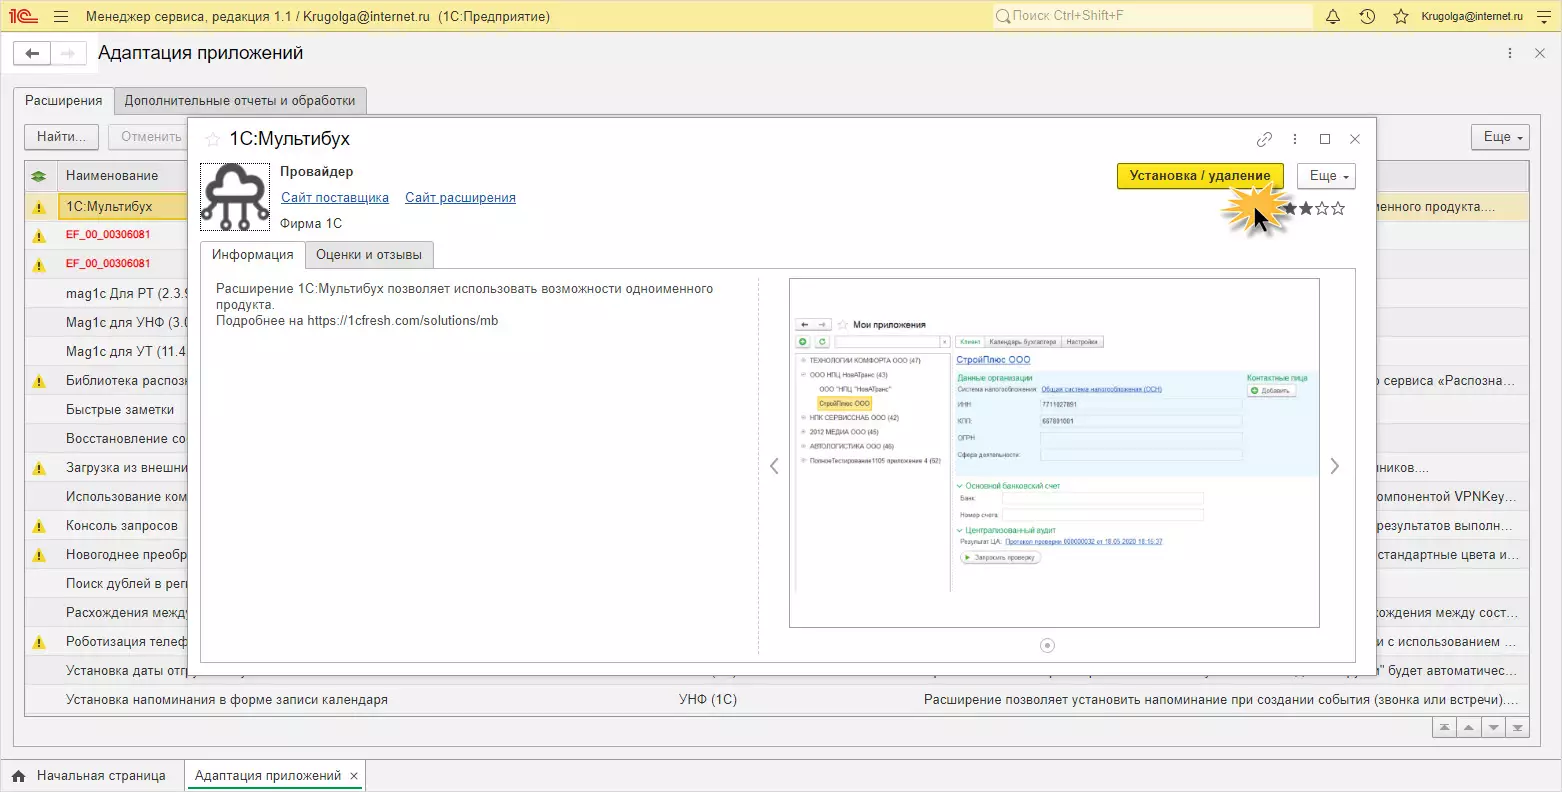Open notifications bell icon
Image resolution: width=1562 pixels, height=792 pixels.
(x=1332, y=16)
